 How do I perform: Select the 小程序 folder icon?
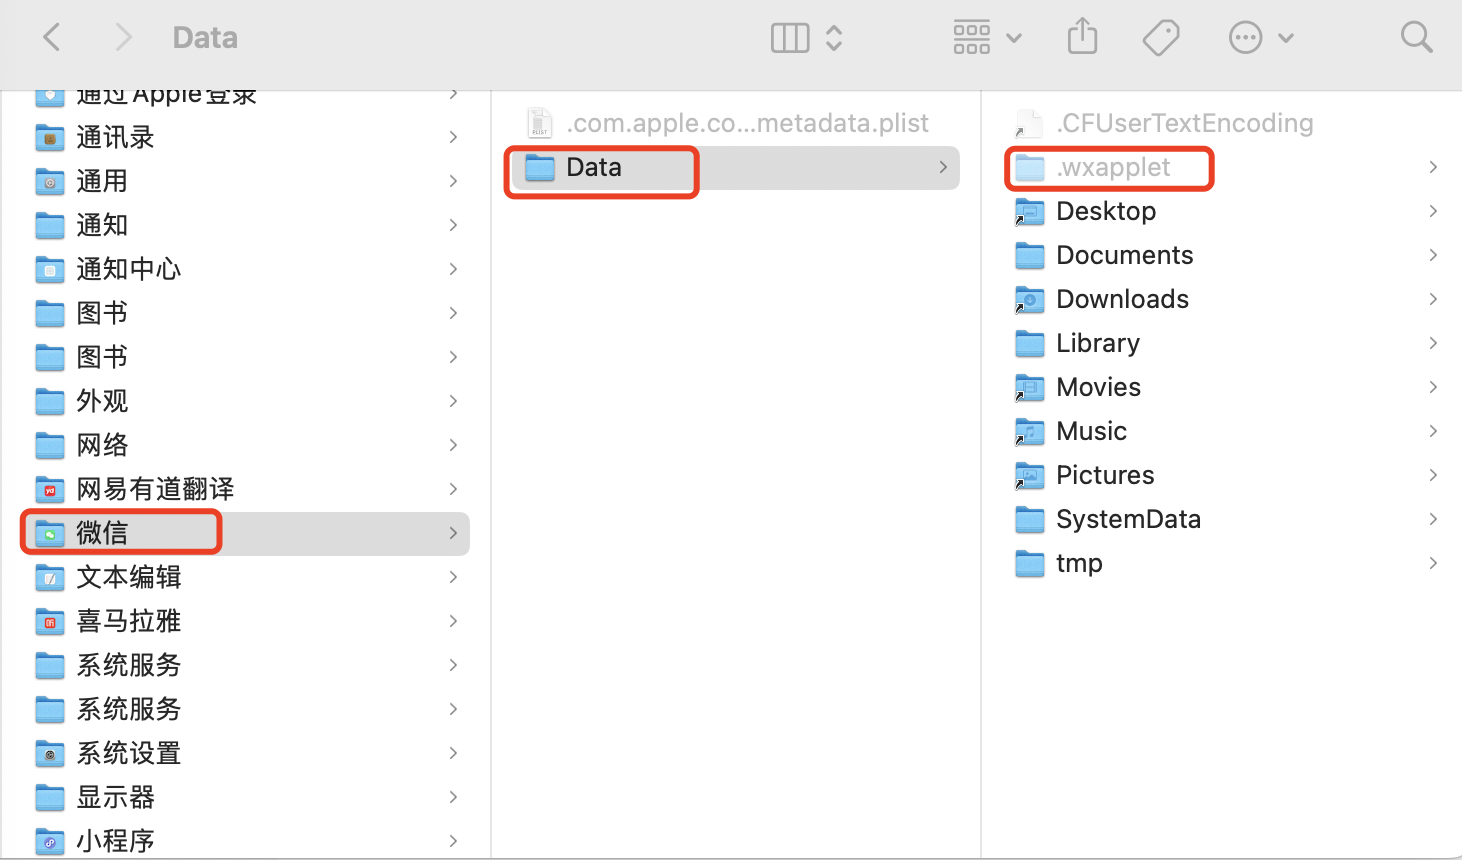50,841
